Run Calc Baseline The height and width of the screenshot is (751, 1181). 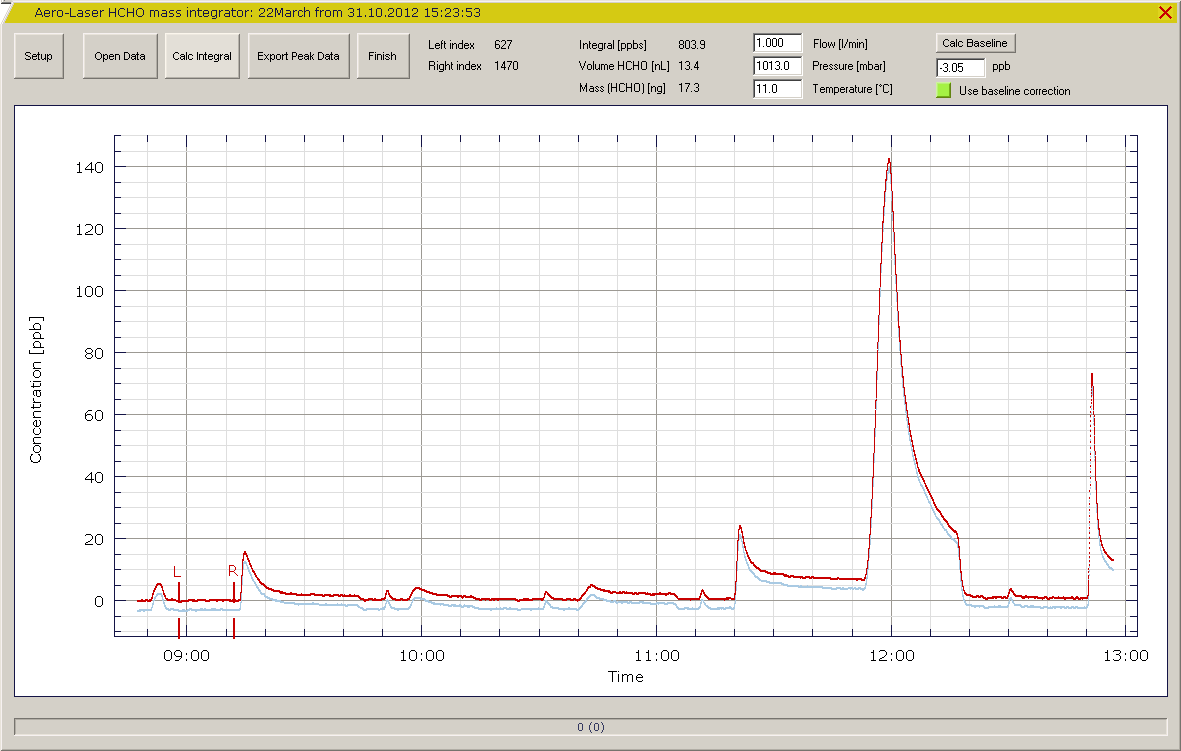pyautogui.click(x=975, y=43)
